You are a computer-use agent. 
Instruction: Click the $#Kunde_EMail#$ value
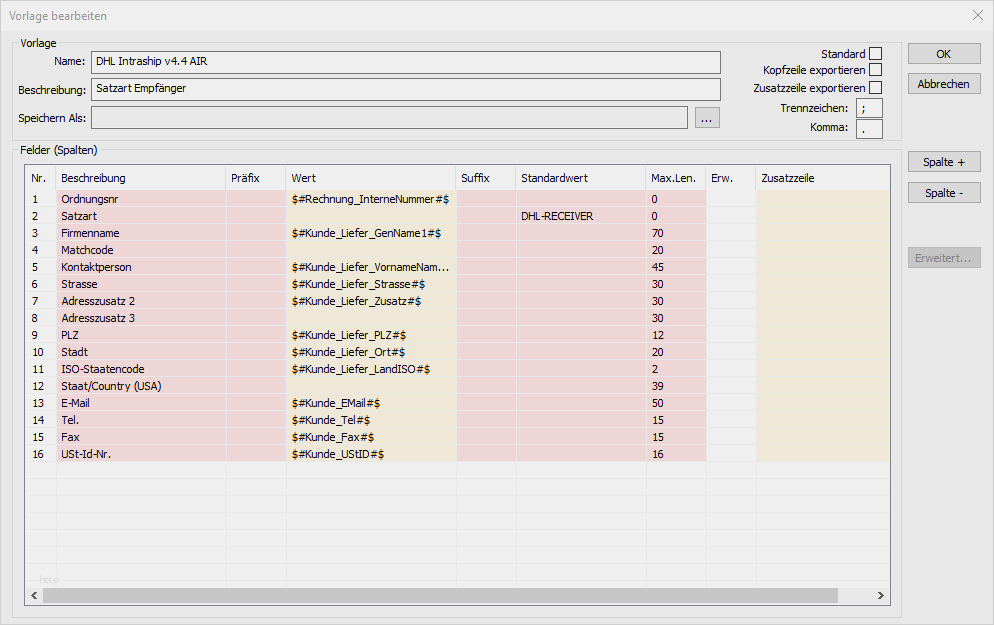click(x=371, y=403)
